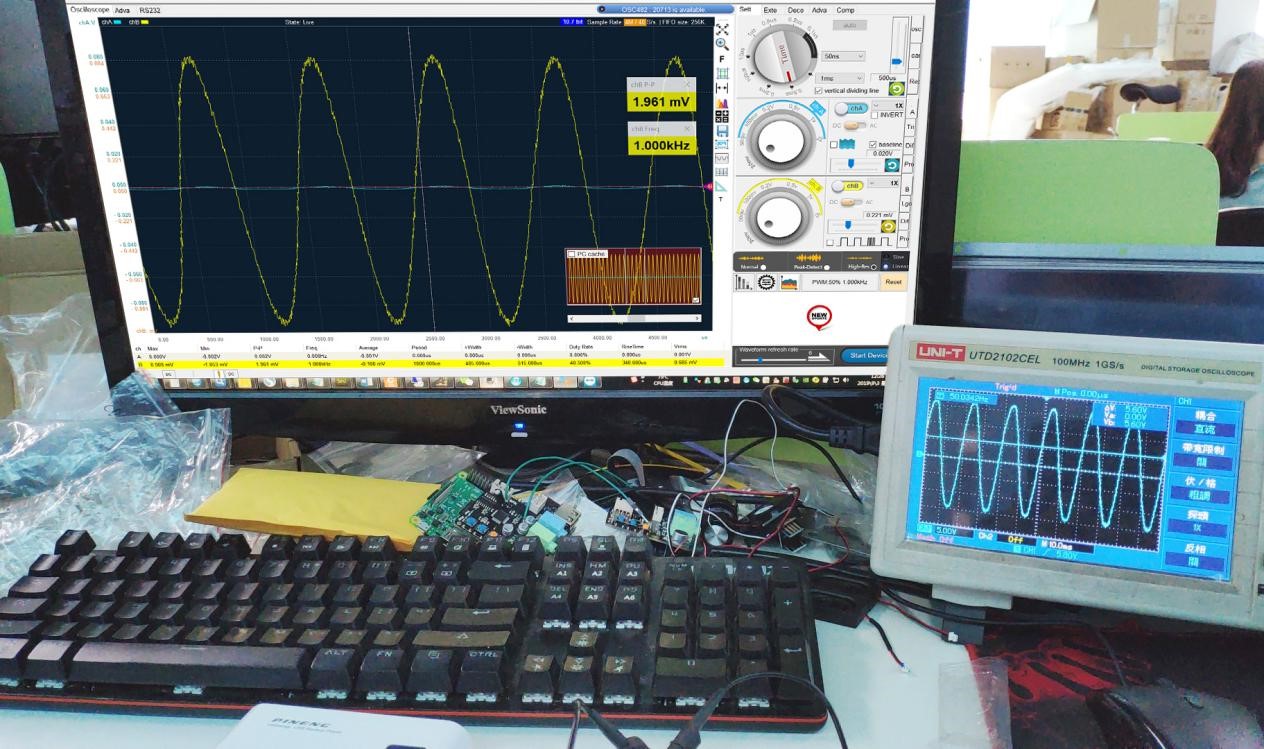
Task: Click the chB voltage rotary knob
Action: point(779,217)
